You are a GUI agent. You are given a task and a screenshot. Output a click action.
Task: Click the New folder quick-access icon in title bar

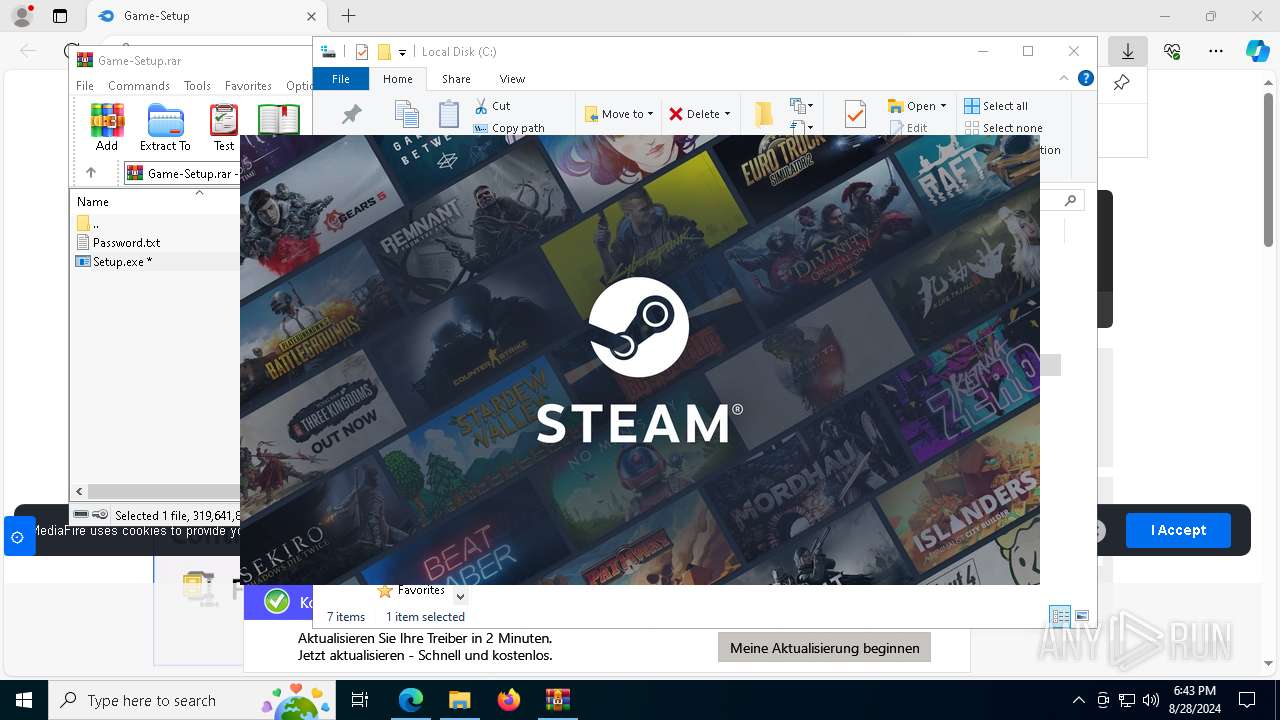coord(384,52)
